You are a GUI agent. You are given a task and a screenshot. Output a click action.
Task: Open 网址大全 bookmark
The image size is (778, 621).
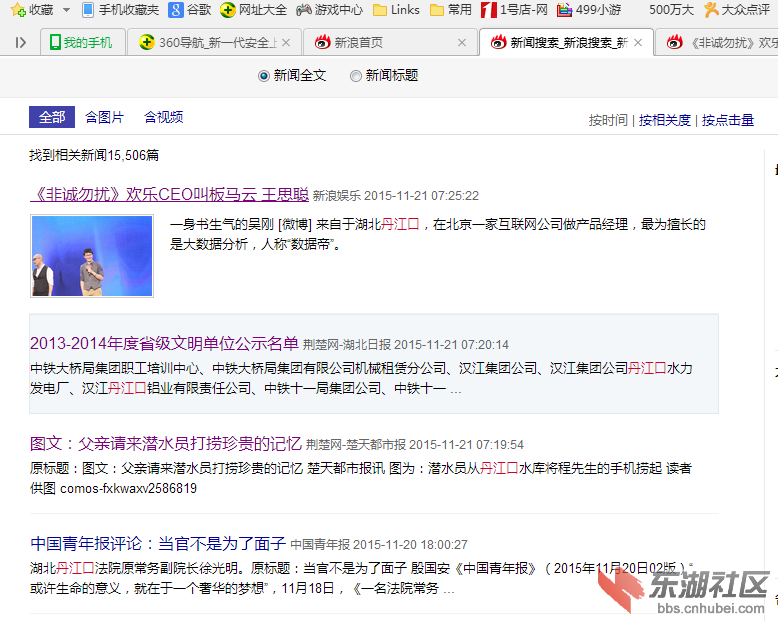(254, 10)
